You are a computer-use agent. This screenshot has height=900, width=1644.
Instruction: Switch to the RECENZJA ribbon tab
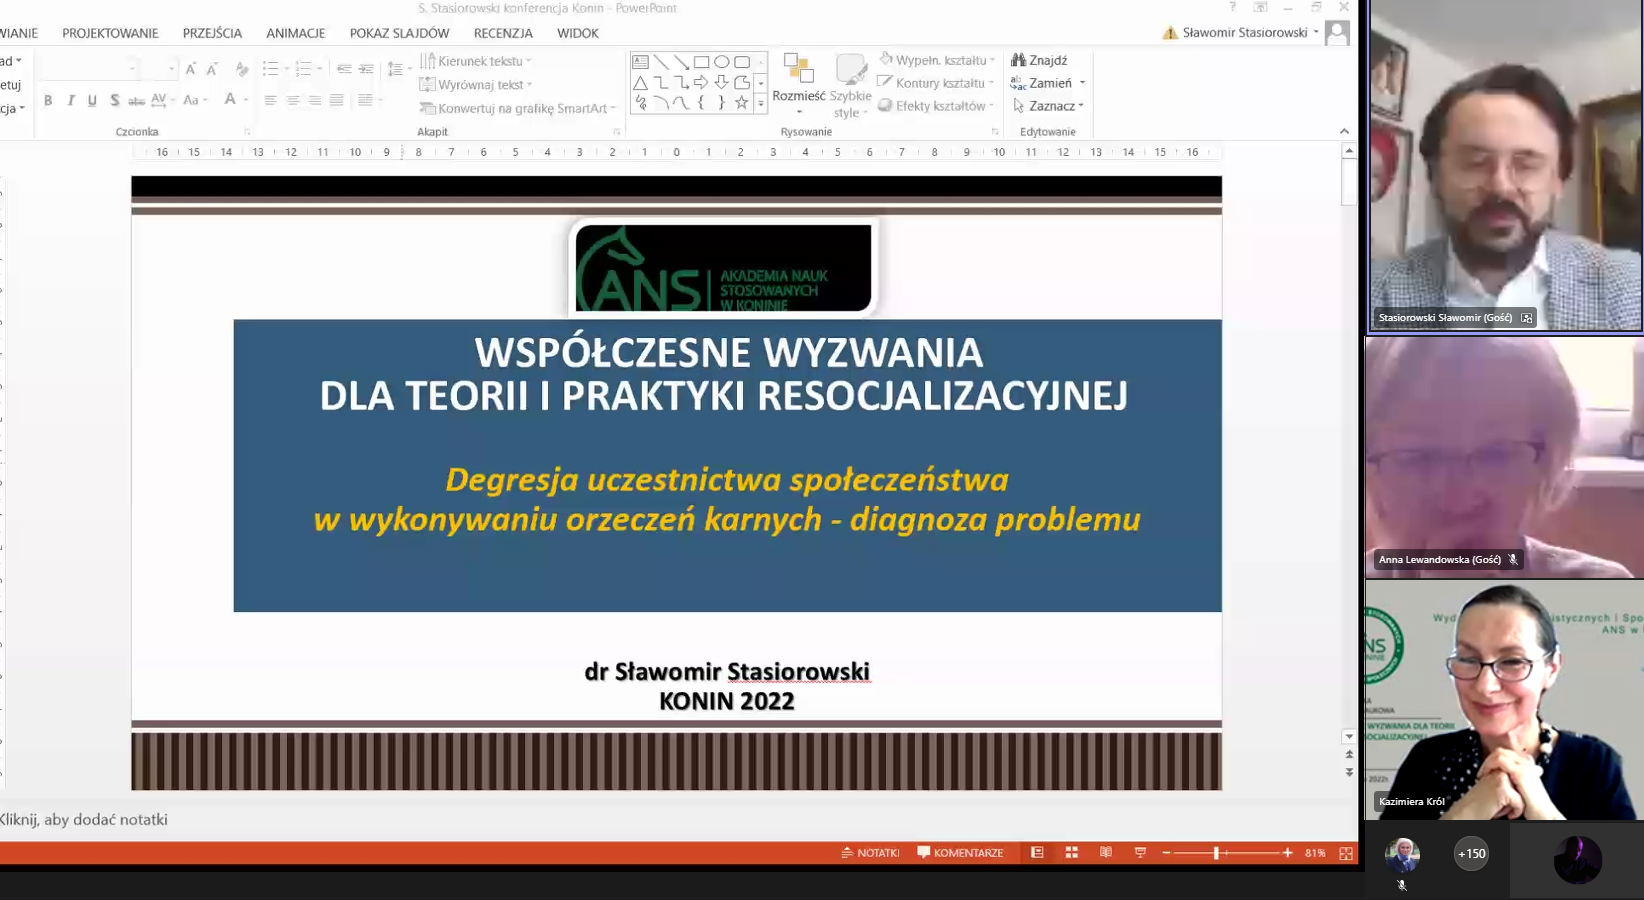pos(503,32)
